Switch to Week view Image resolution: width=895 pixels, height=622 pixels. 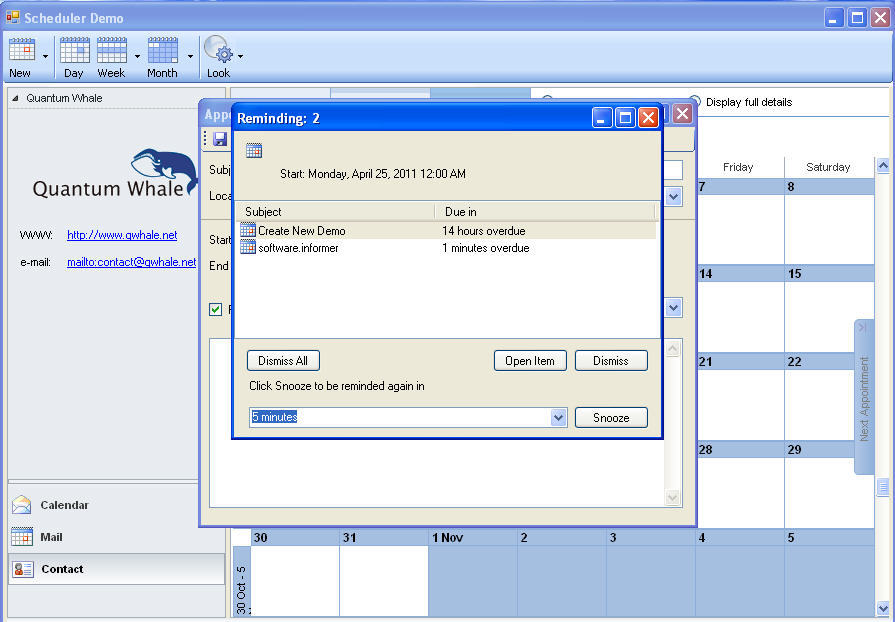pos(111,57)
